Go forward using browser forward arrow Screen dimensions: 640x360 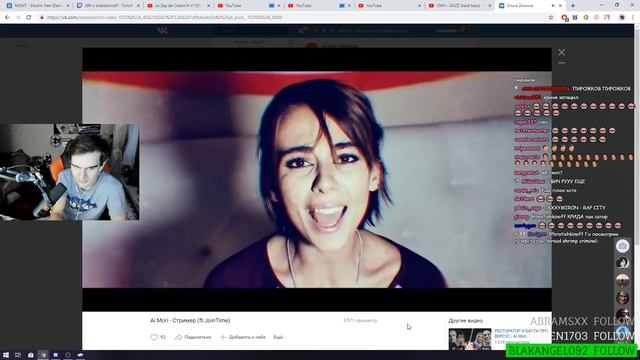(18, 18)
